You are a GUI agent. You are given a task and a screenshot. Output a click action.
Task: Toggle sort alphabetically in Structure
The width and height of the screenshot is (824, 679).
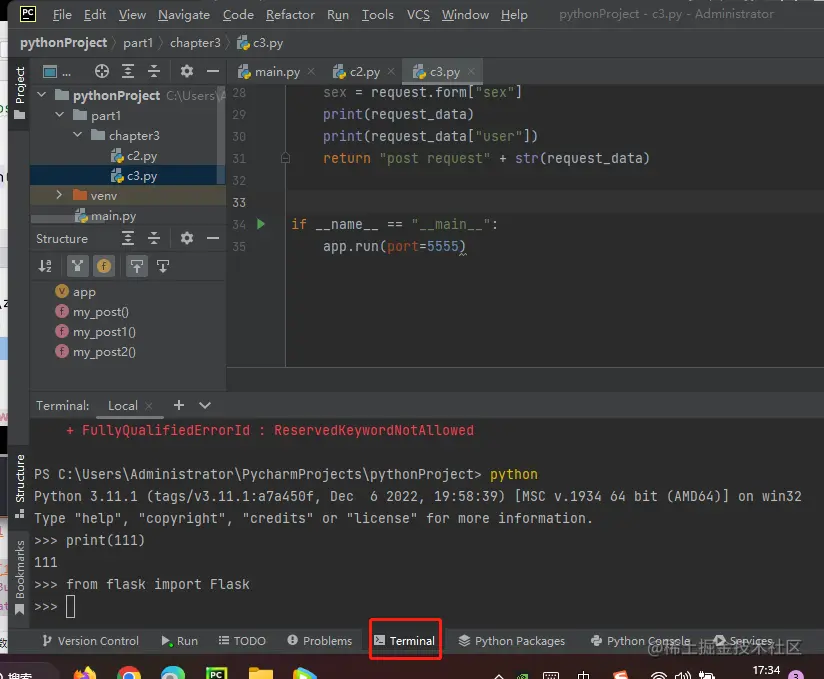(45, 266)
